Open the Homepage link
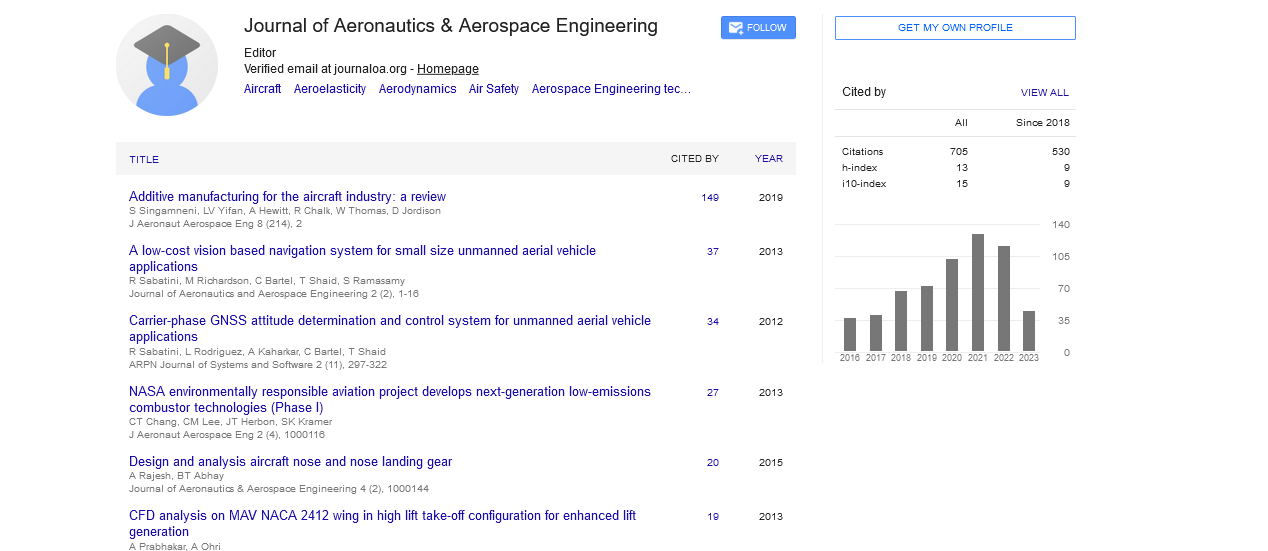The image size is (1268, 551). coord(447,69)
